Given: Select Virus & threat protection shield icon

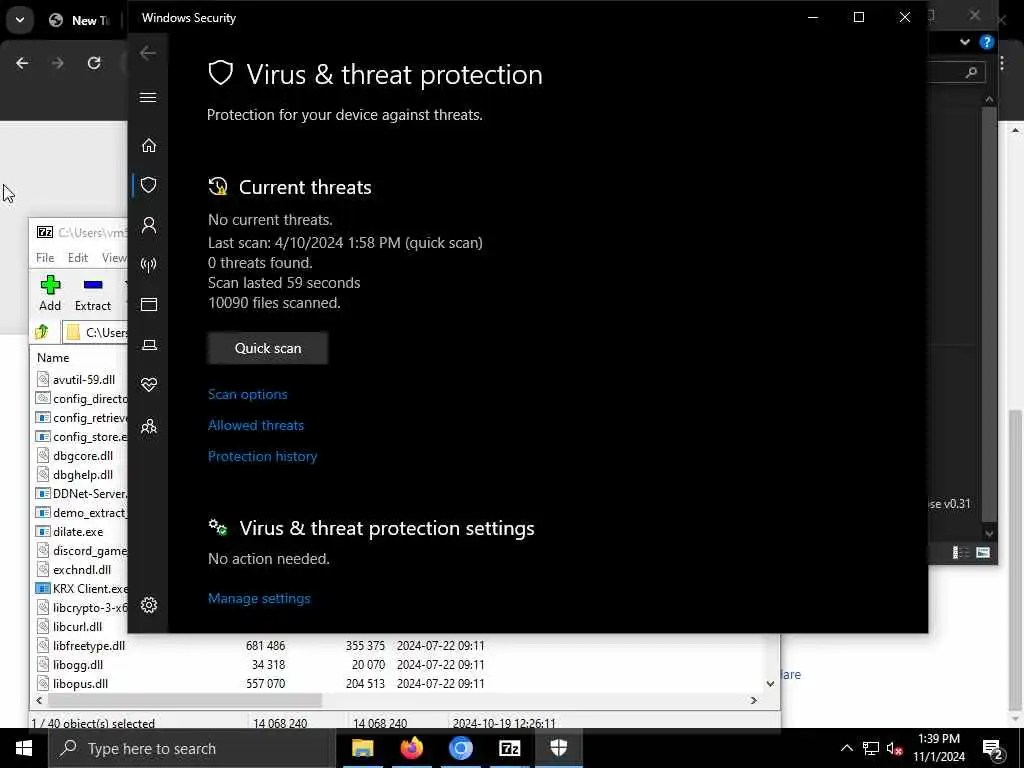Looking at the screenshot, I should (149, 185).
